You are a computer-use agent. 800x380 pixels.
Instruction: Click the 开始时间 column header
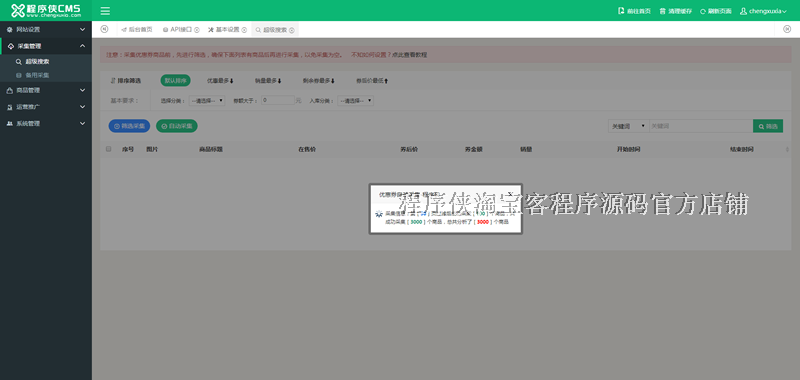(x=629, y=149)
